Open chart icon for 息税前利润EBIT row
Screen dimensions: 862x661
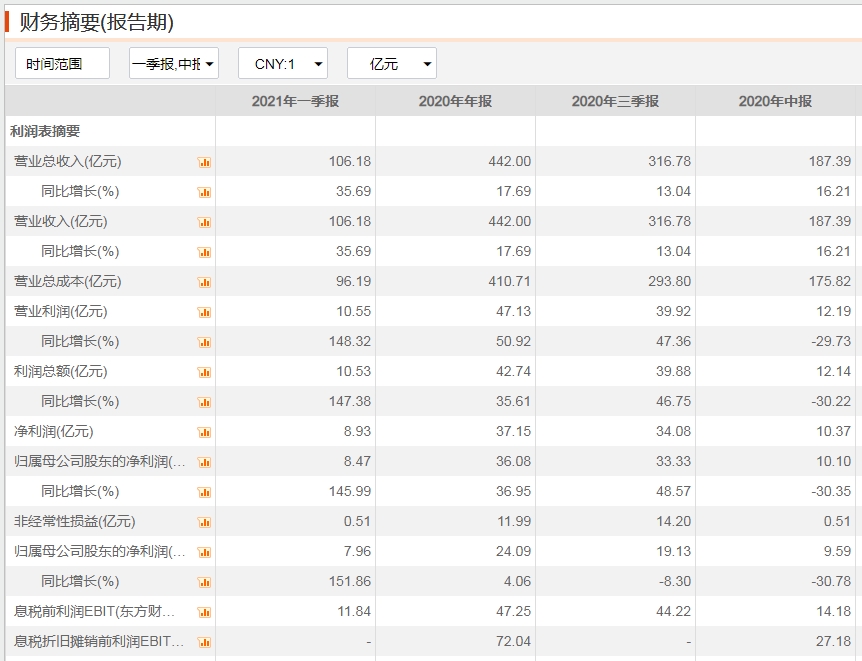point(204,612)
